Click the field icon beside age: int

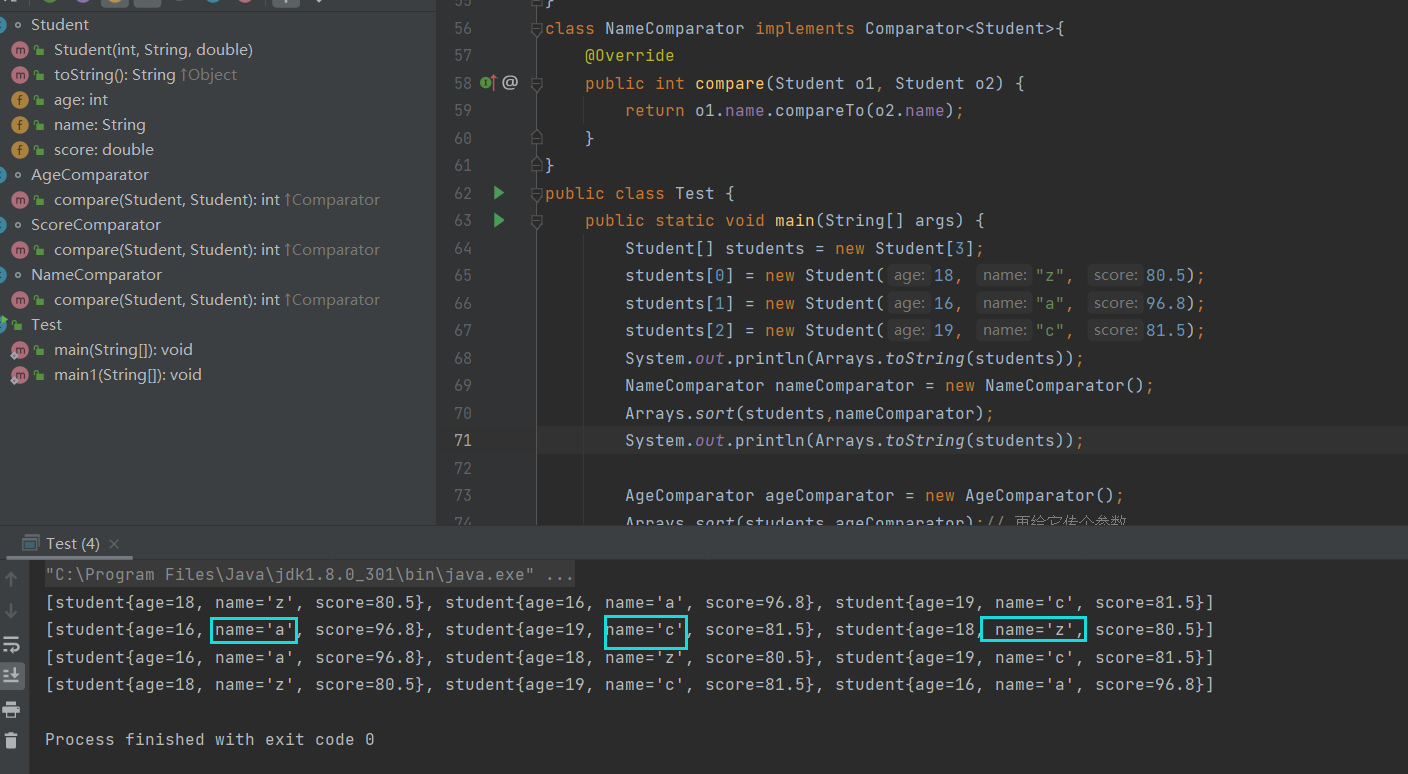pyautogui.click(x=20, y=100)
